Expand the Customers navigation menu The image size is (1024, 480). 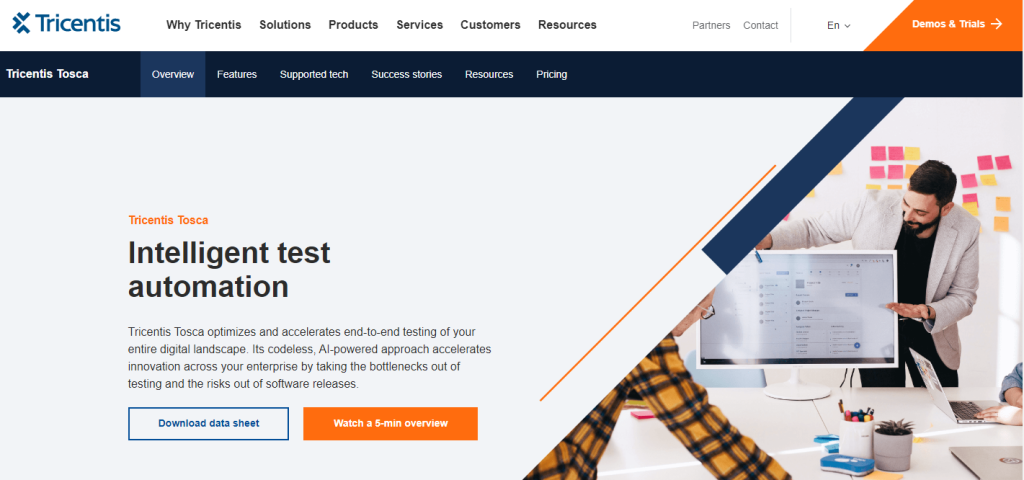click(x=490, y=25)
